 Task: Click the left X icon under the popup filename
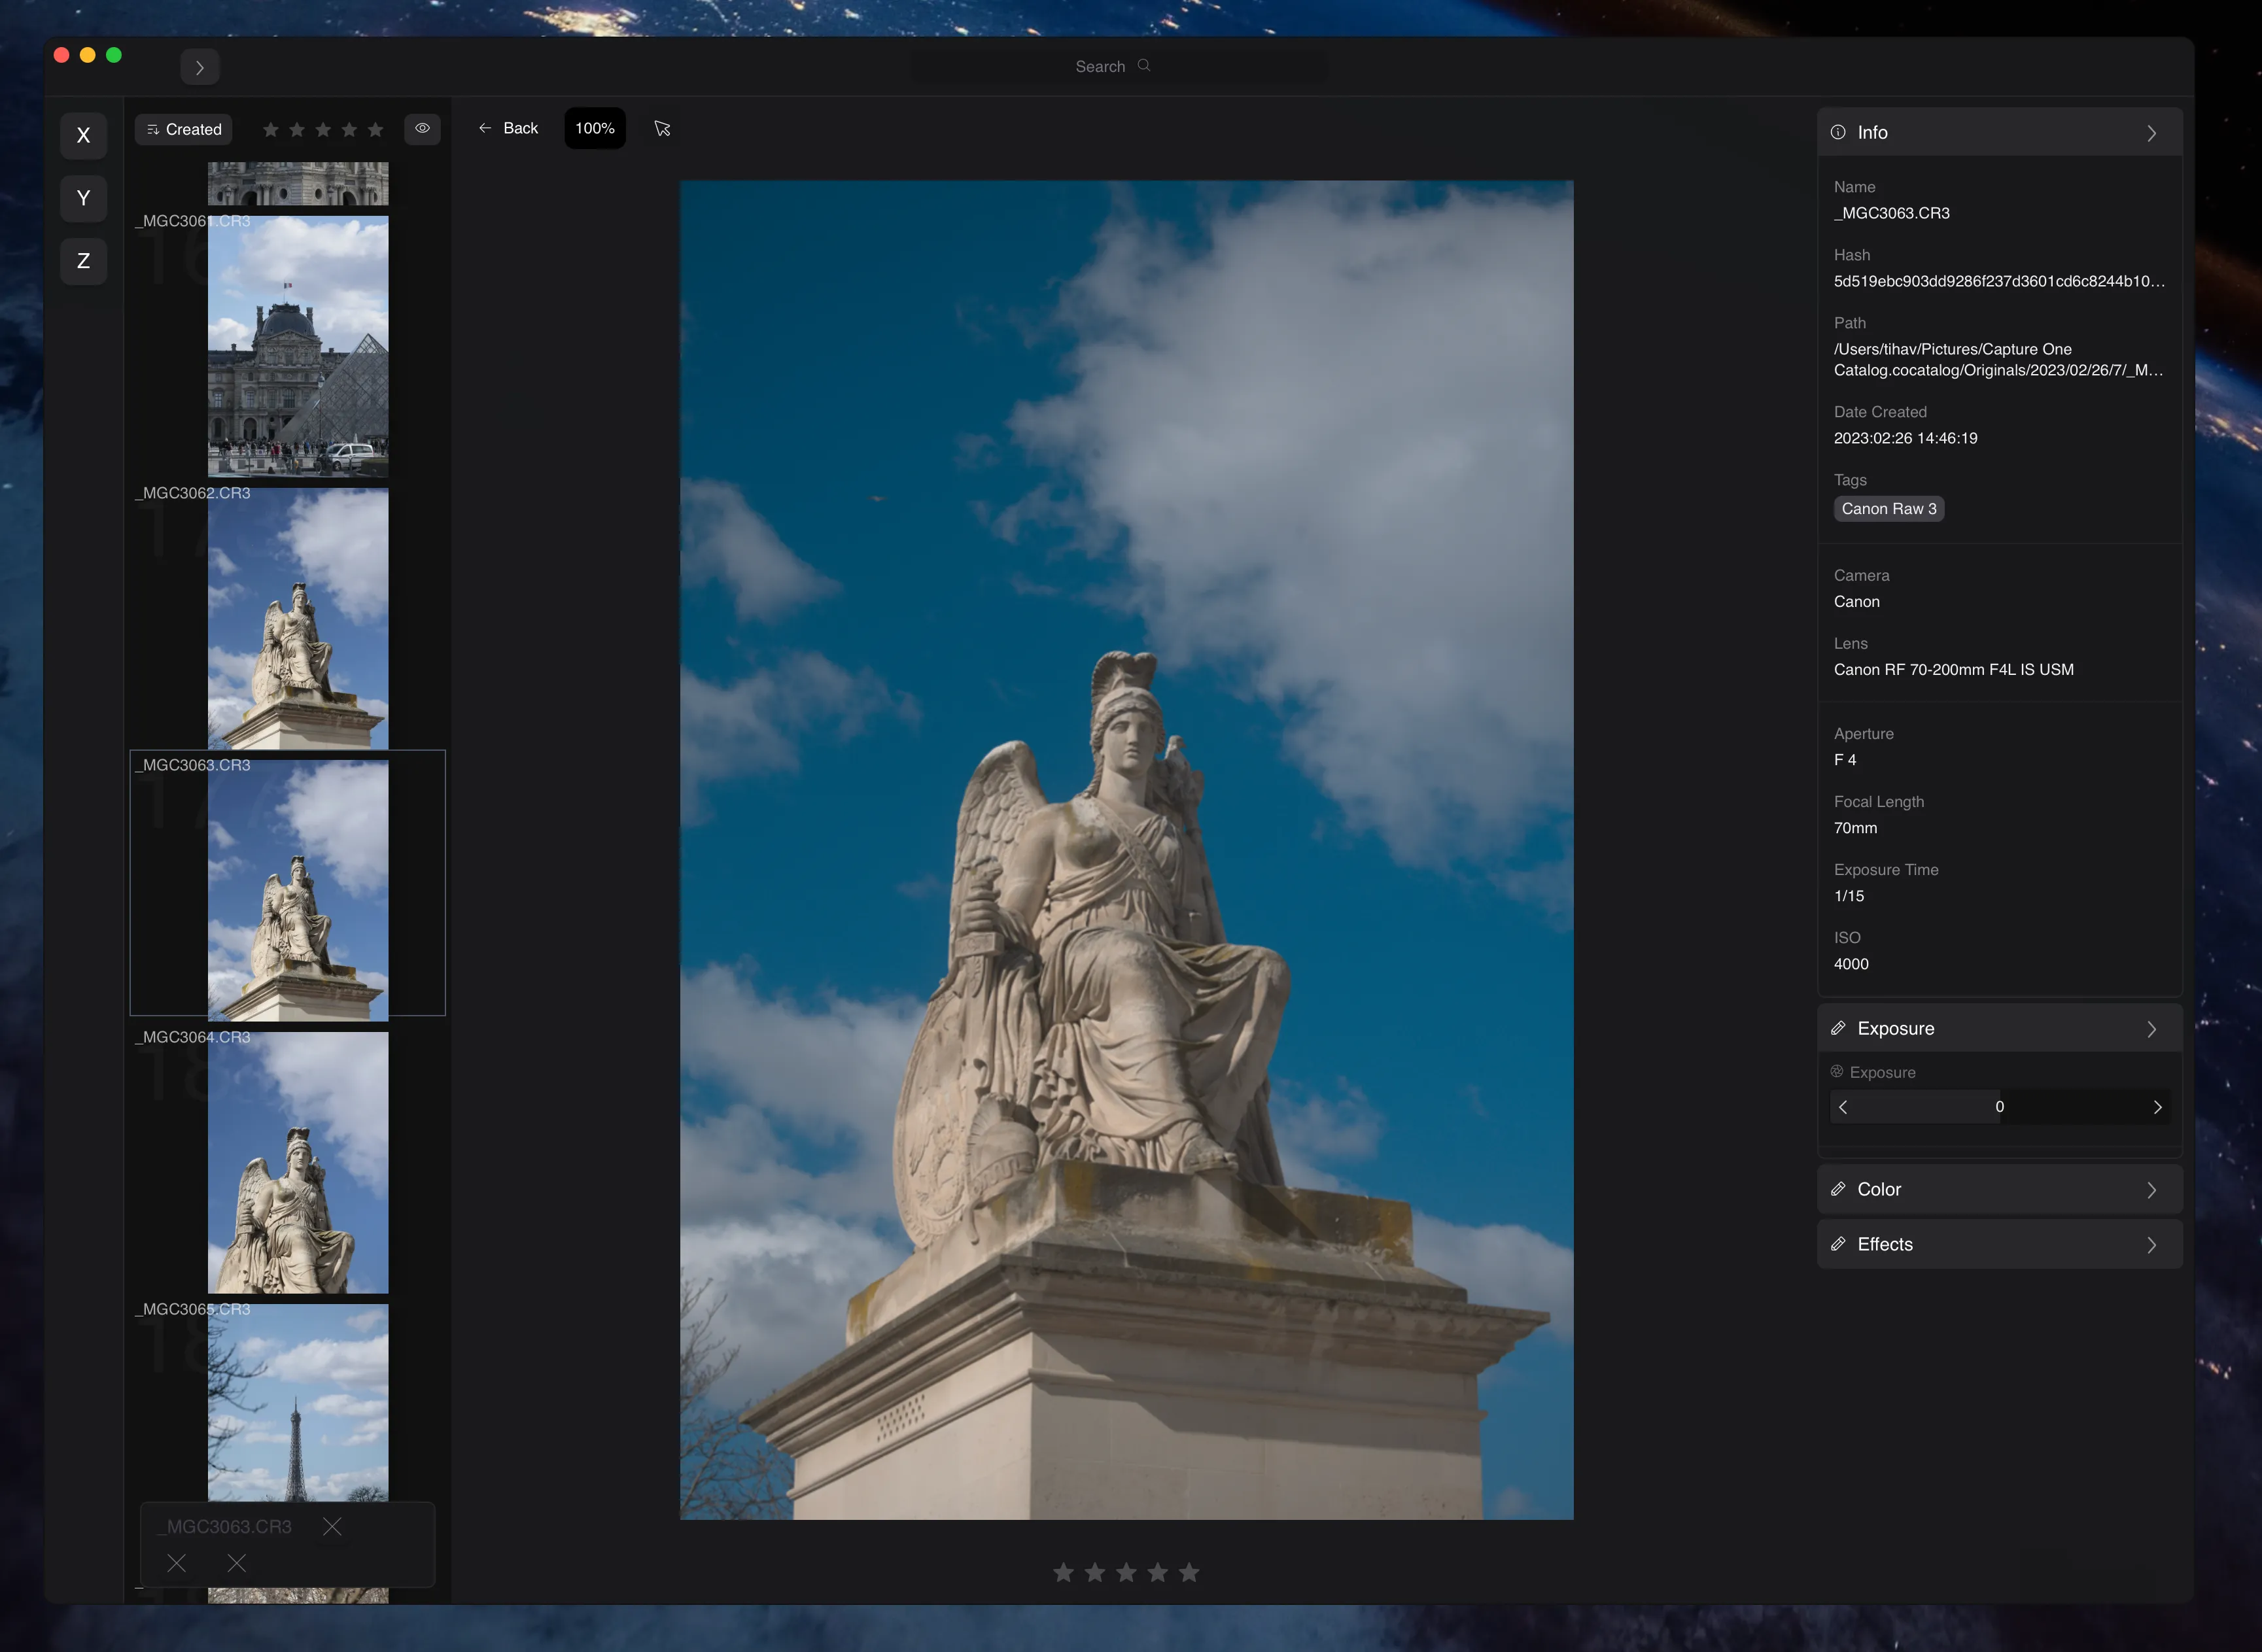point(176,1562)
